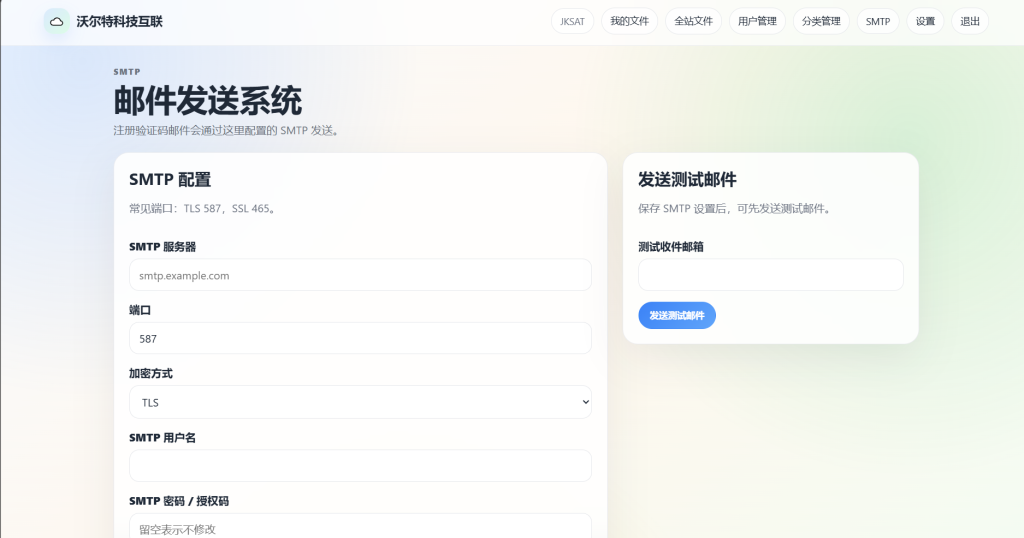
Task: Open the 加密方式 TLS dropdown
Action: coord(360,402)
